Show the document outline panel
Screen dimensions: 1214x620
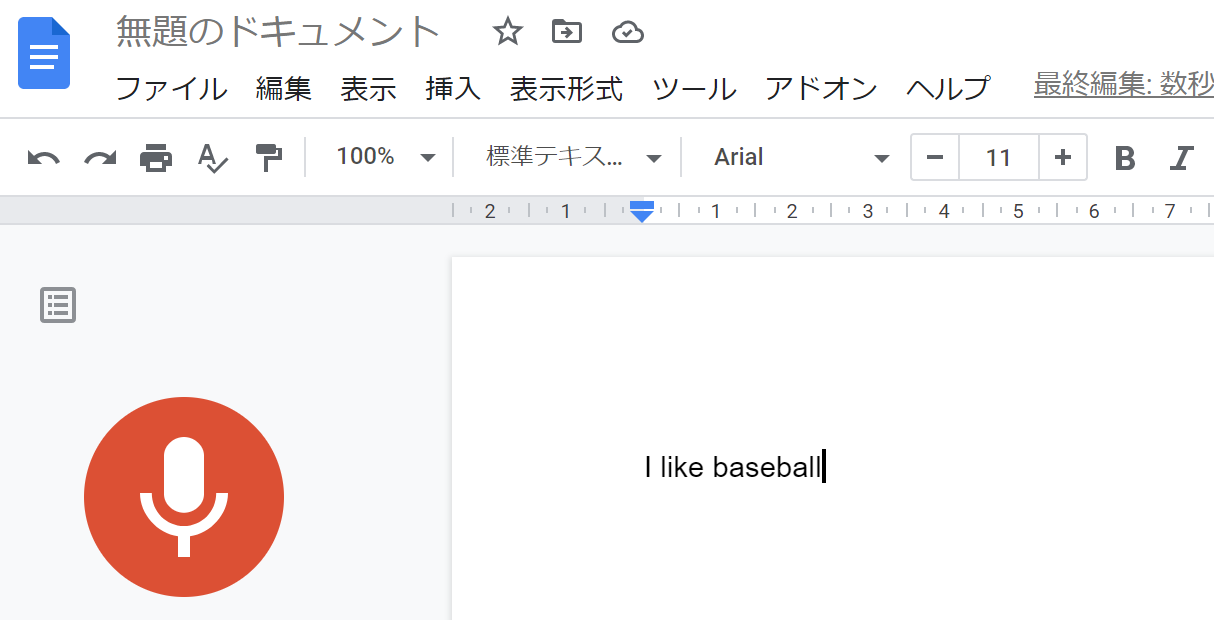click(x=58, y=305)
